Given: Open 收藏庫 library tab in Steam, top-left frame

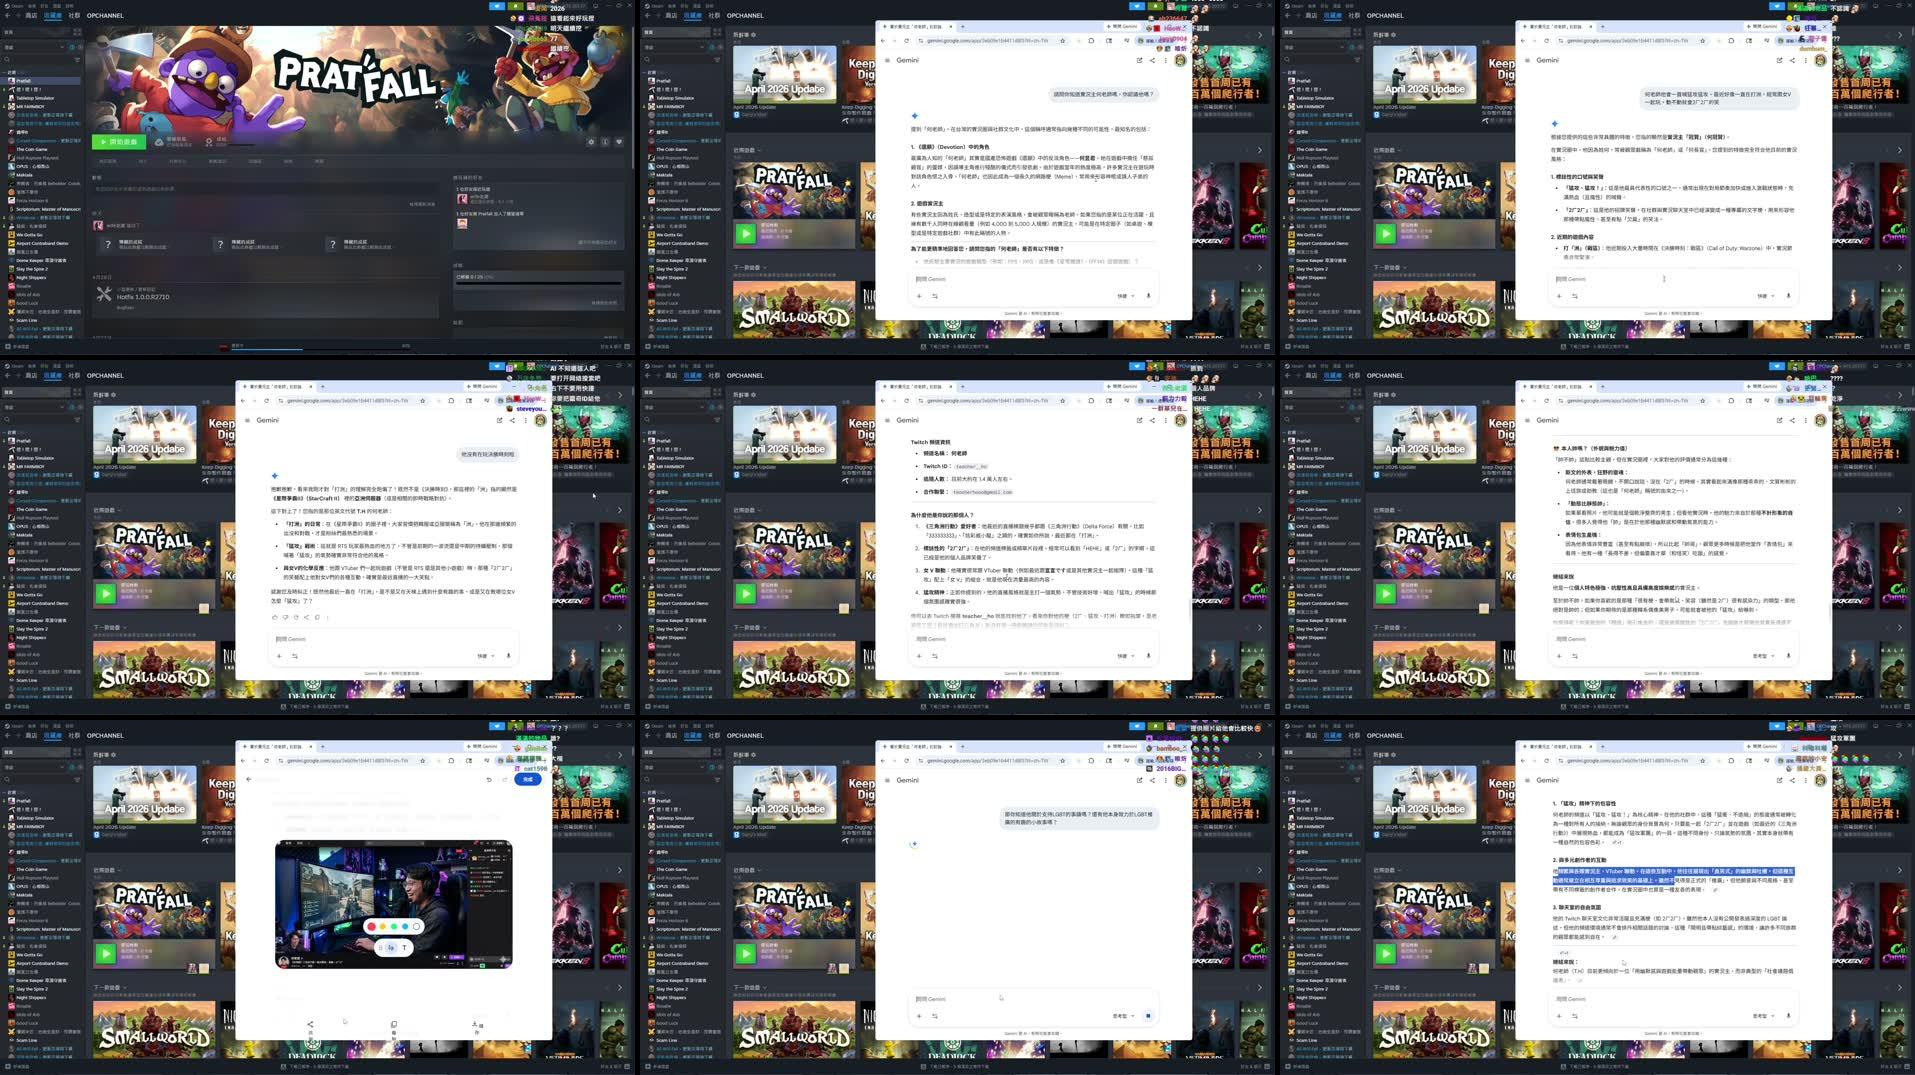Looking at the screenshot, I should (53, 15).
